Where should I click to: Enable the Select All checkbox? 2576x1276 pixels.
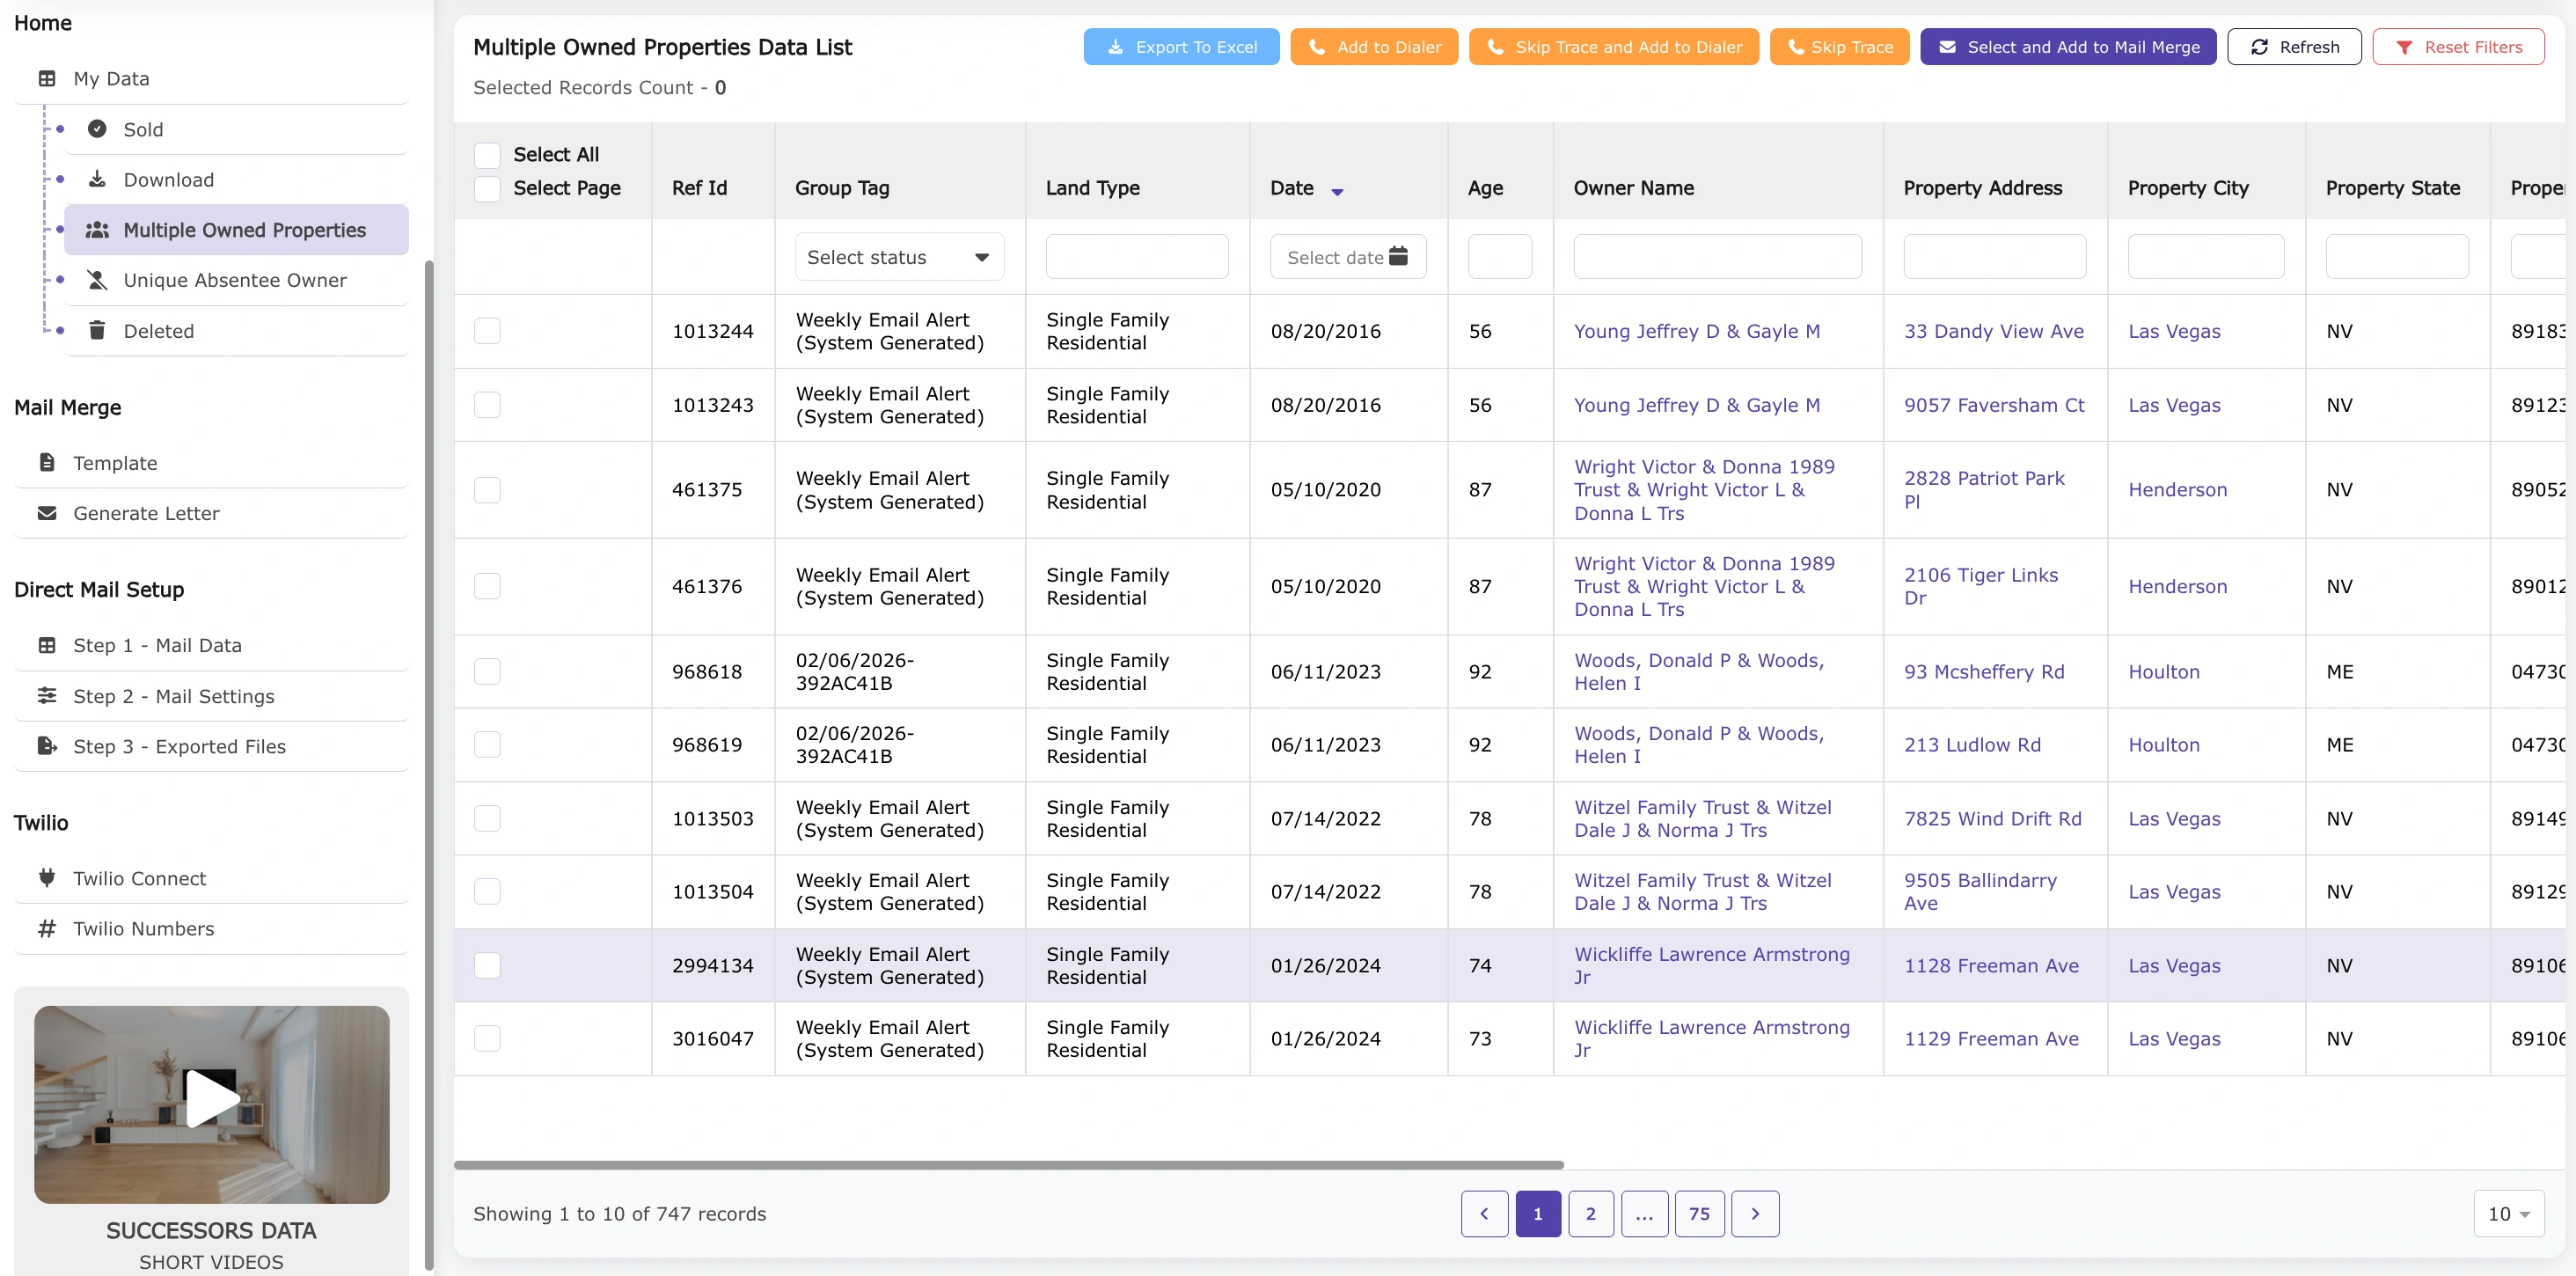(487, 155)
